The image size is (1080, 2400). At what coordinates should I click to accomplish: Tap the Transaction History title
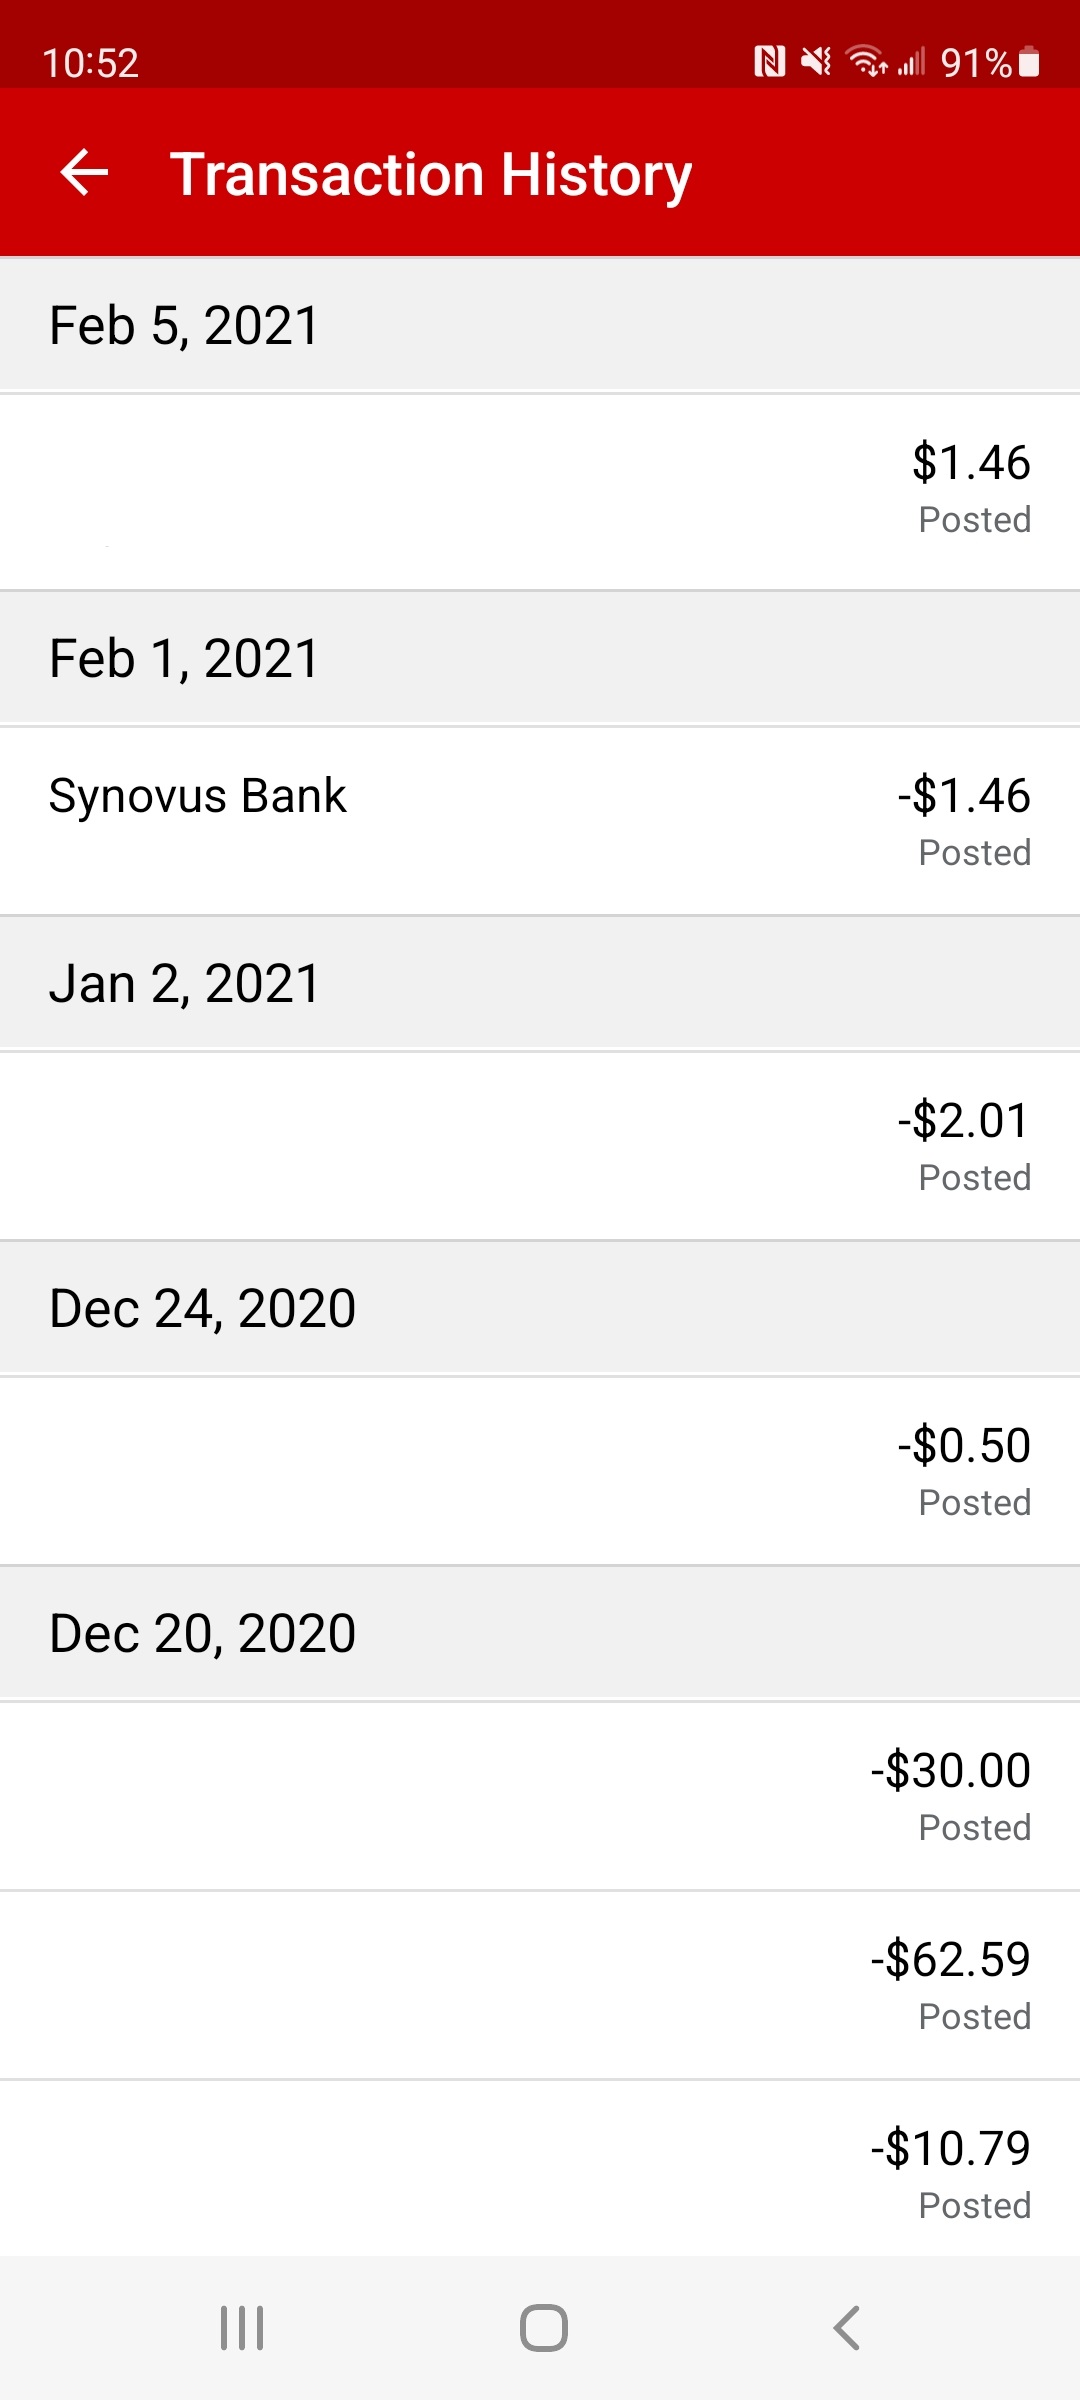(x=430, y=174)
